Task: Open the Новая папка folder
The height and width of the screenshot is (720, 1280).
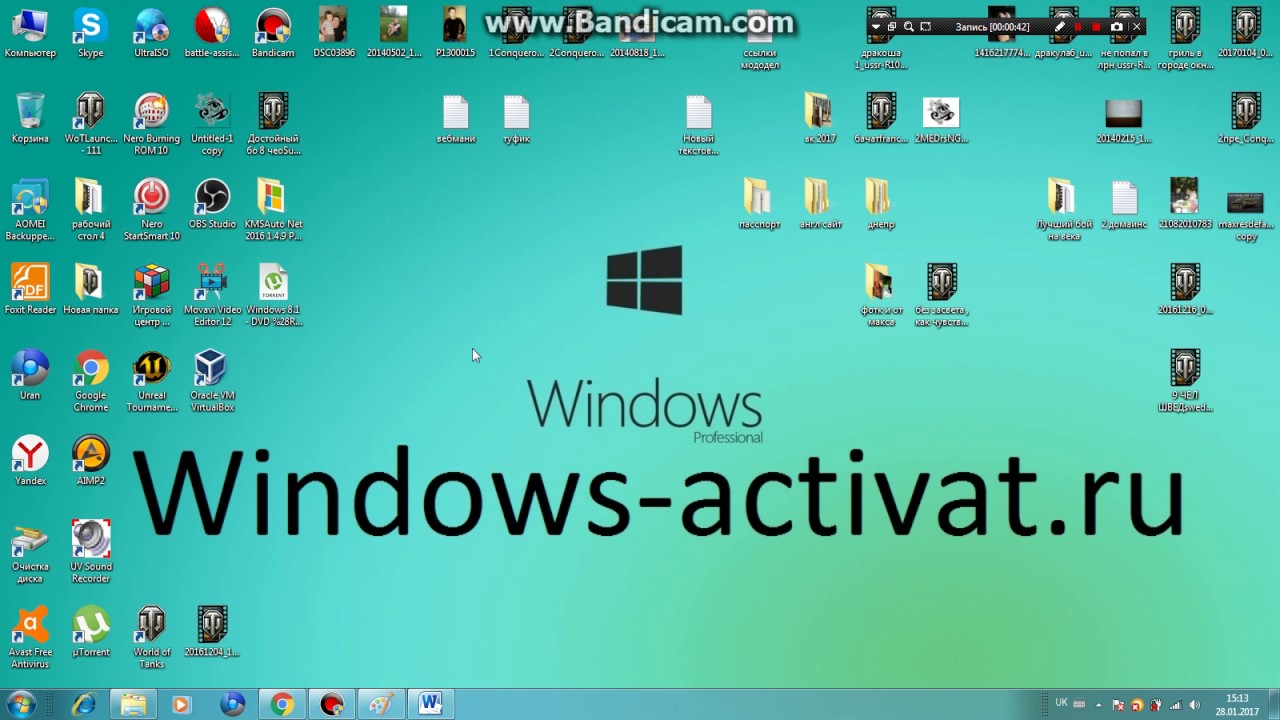Action: (90, 290)
